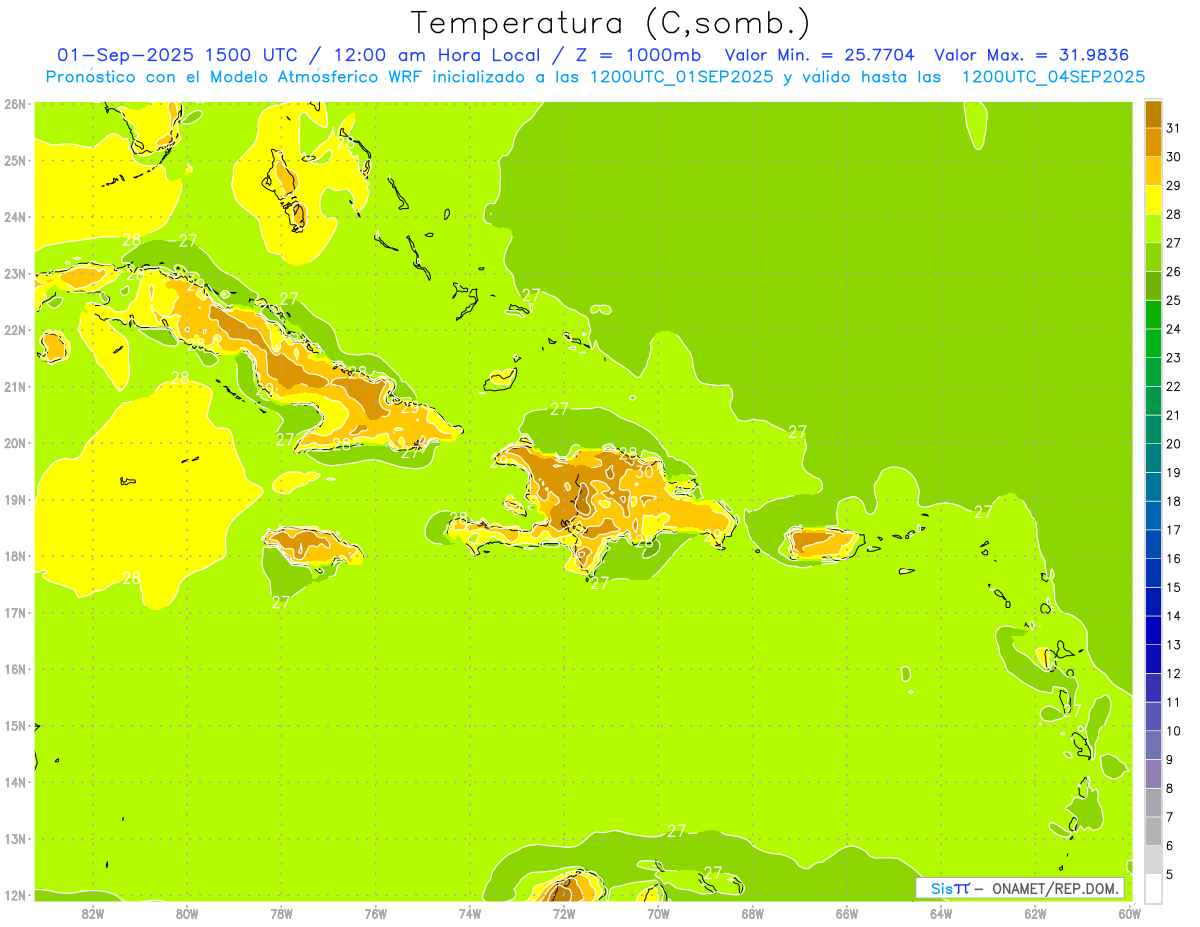Click the '60W' longitude label
This screenshot has width=1200, height=927.
pyautogui.click(x=1129, y=913)
